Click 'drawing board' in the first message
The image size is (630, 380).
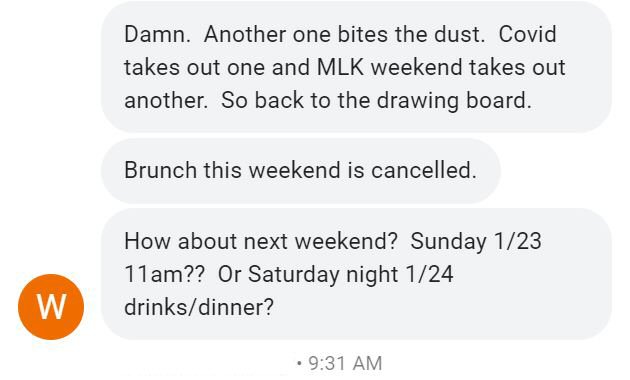pyautogui.click(x=454, y=100)
